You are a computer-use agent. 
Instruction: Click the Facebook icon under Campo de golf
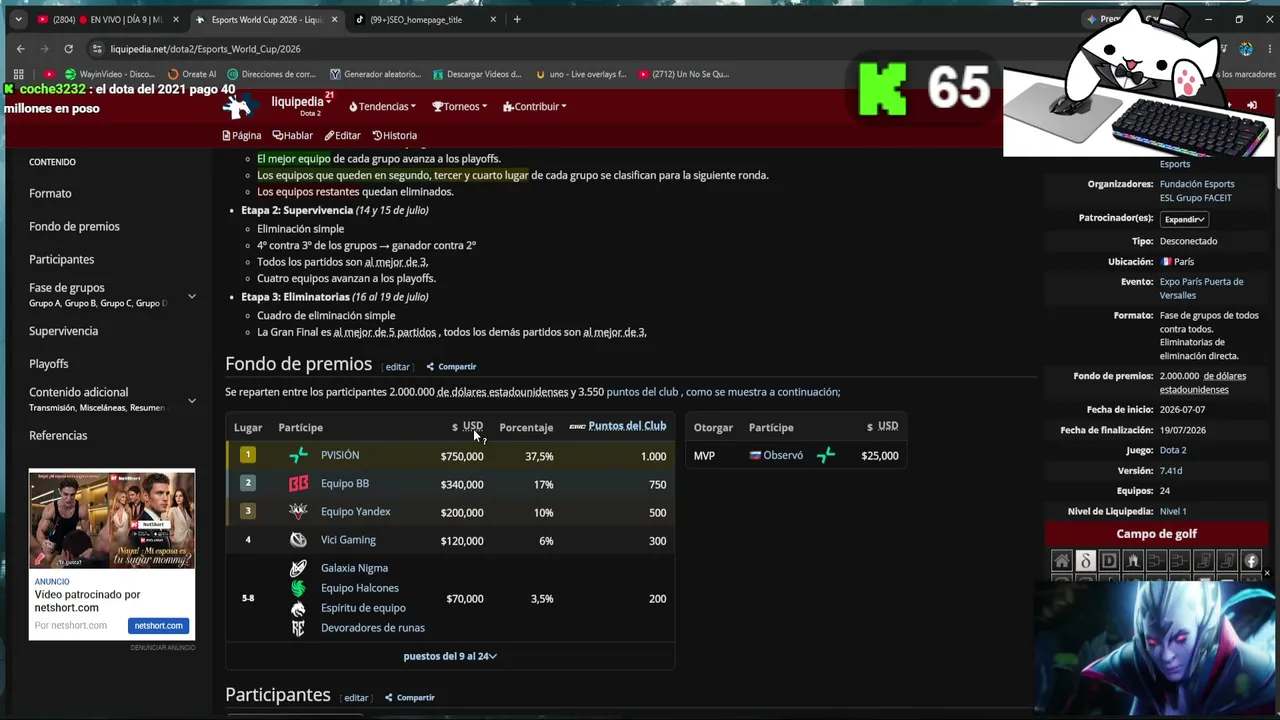pos(1252,561)
